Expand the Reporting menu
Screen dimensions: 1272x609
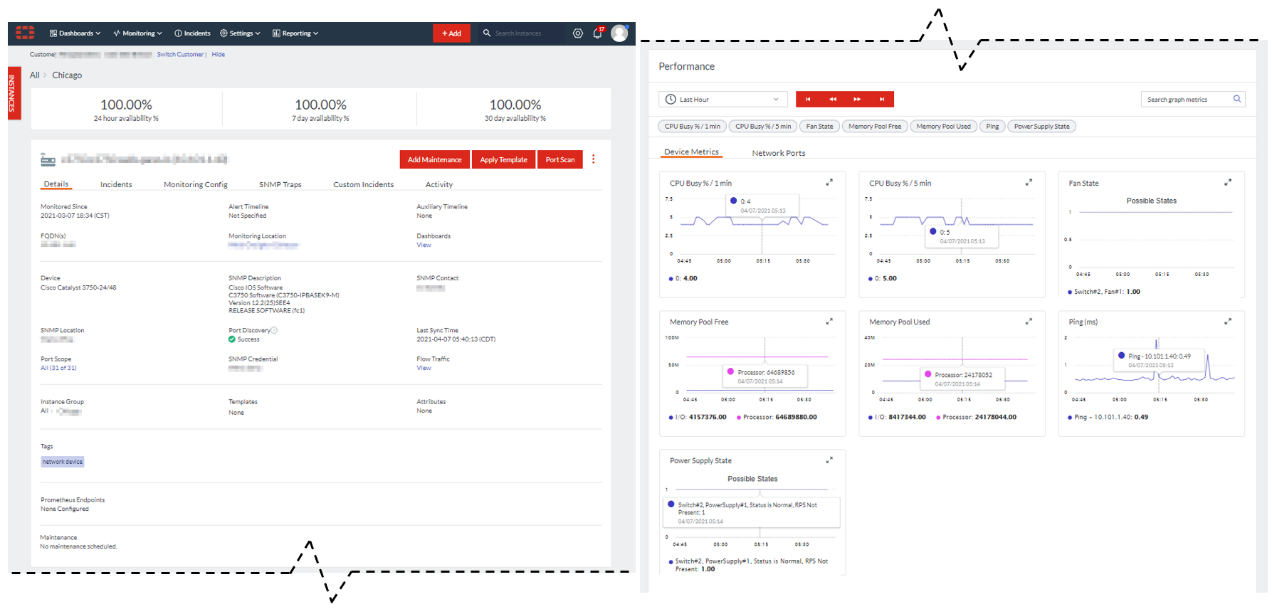(295, 32)
